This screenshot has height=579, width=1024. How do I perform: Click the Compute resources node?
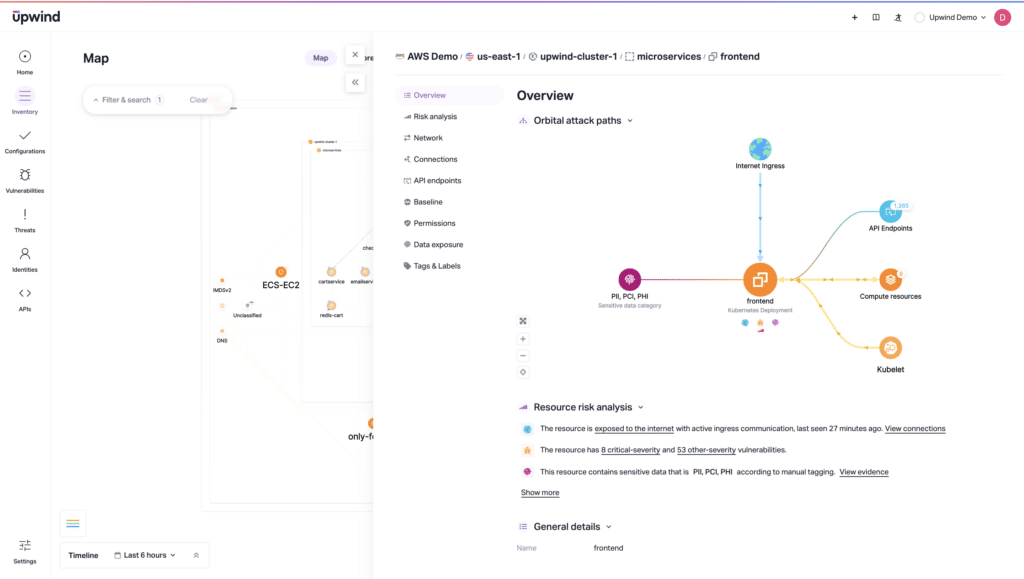890,279
